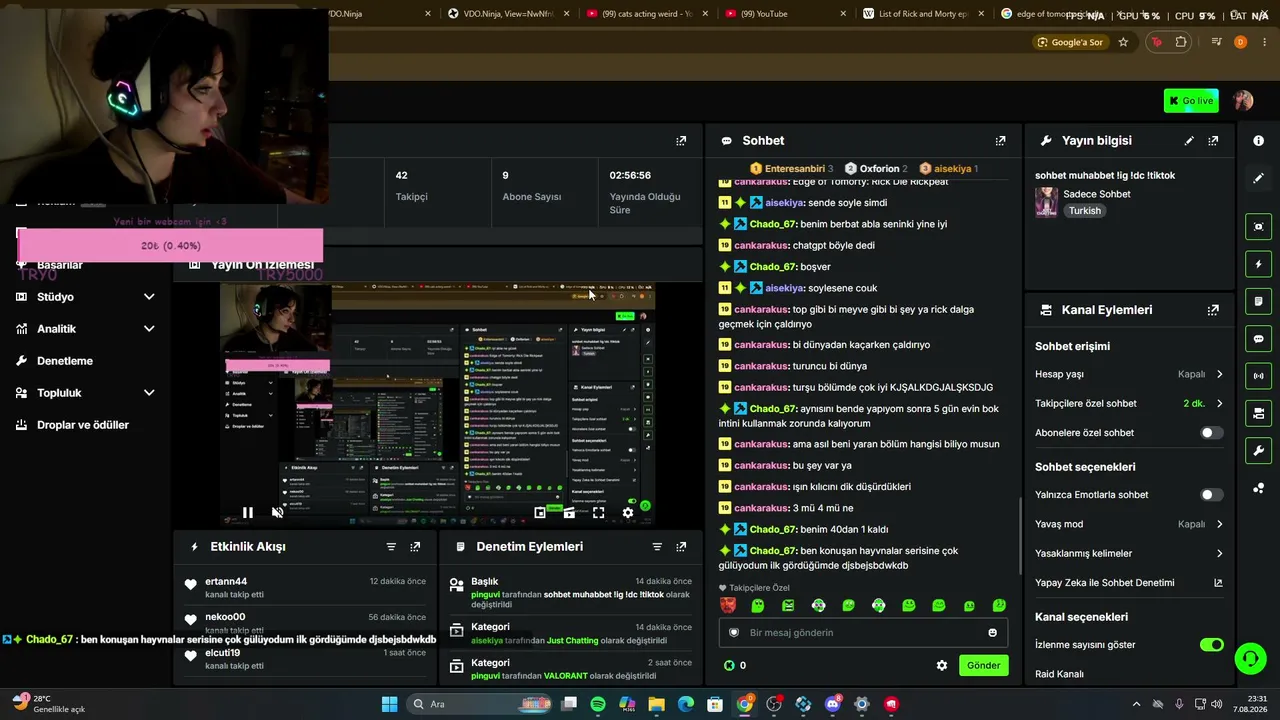The image size is (1280, 720).
Task: Pop out the Denetim Eylemleri panel
Action: [x=681, y=547]
